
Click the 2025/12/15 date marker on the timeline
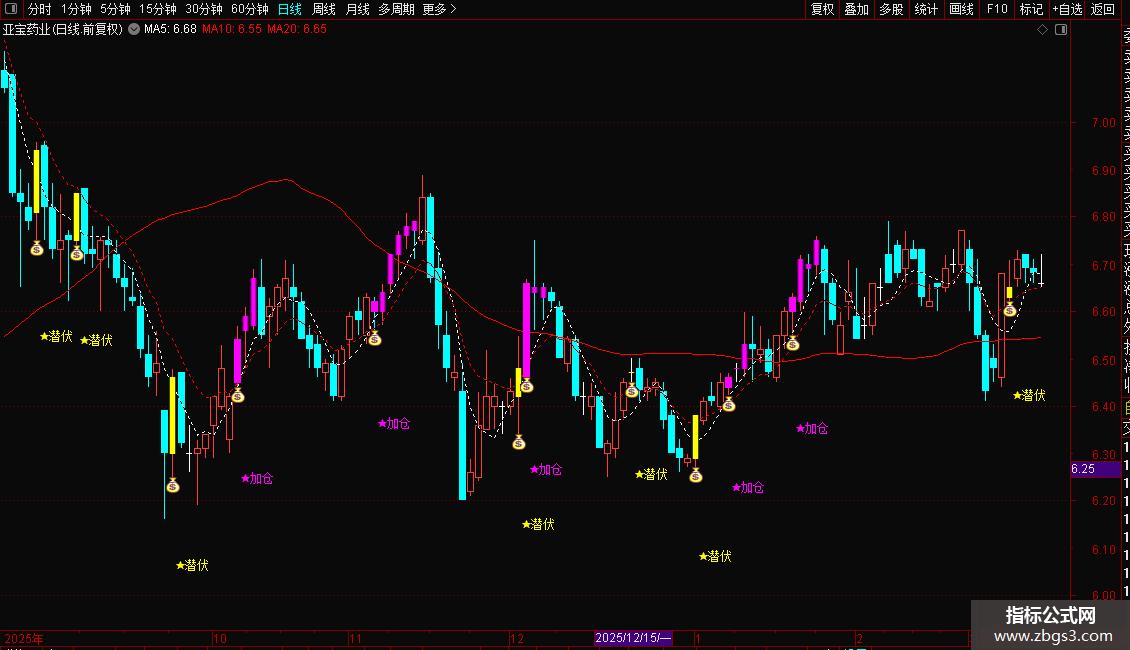pyautogui.click(x=633, y=638)
